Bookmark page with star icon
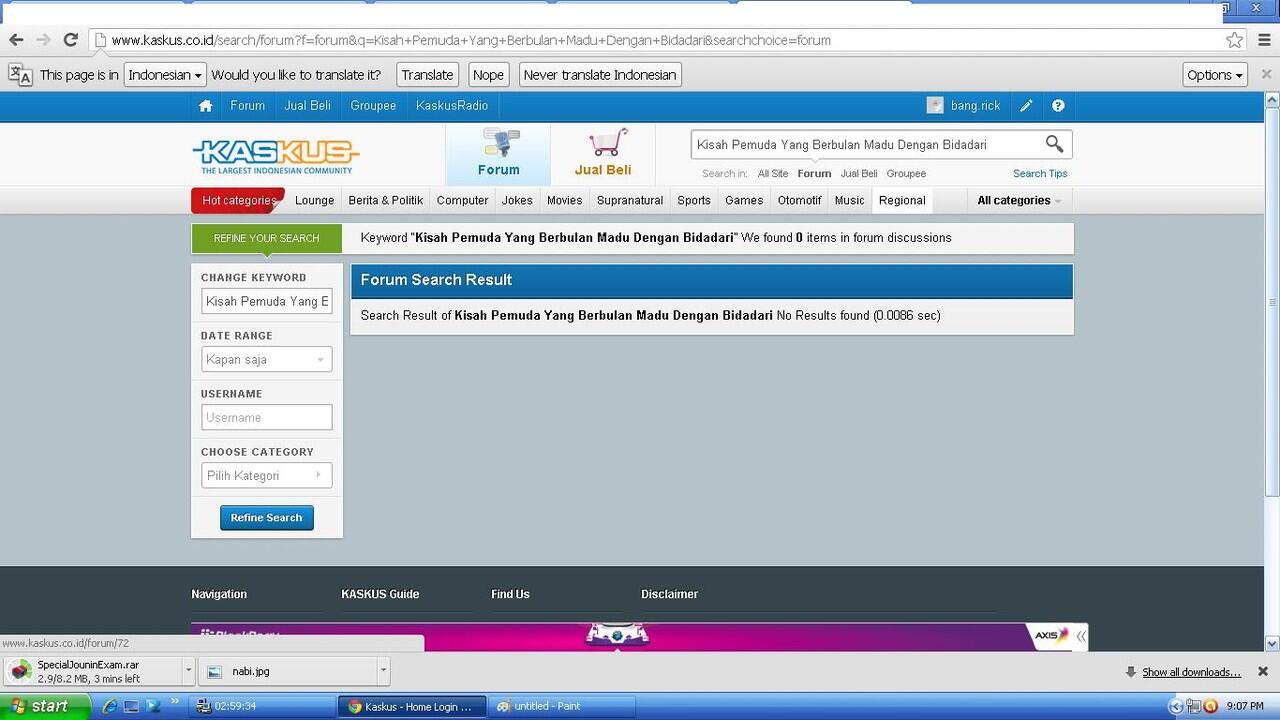 [x=1235, y=40]
